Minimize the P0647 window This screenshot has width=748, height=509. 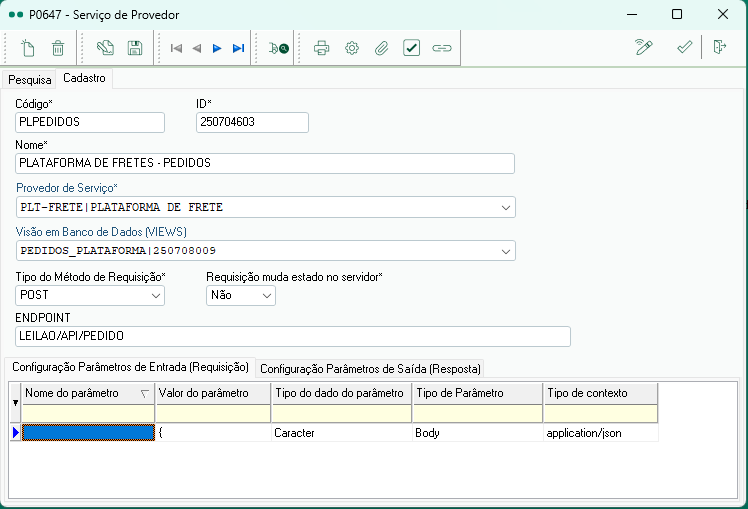click(x=632, y=14)
